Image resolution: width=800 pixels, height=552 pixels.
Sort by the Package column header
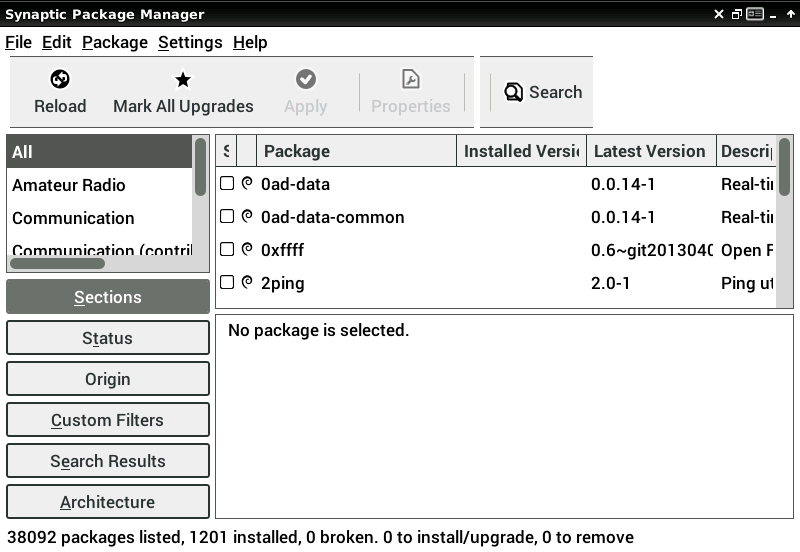click(x=356, y=151)
